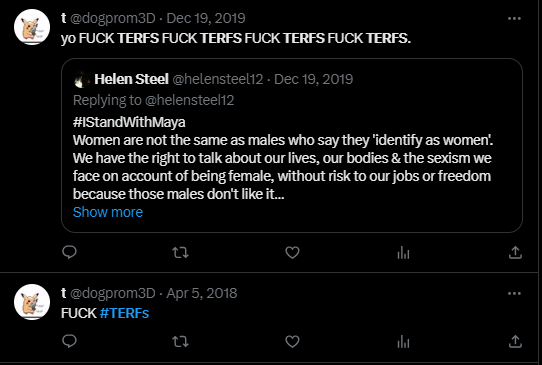Screen dimensions: 542x365
Task: Open the #TERFs hashtag link
Action: click(124, 313)
